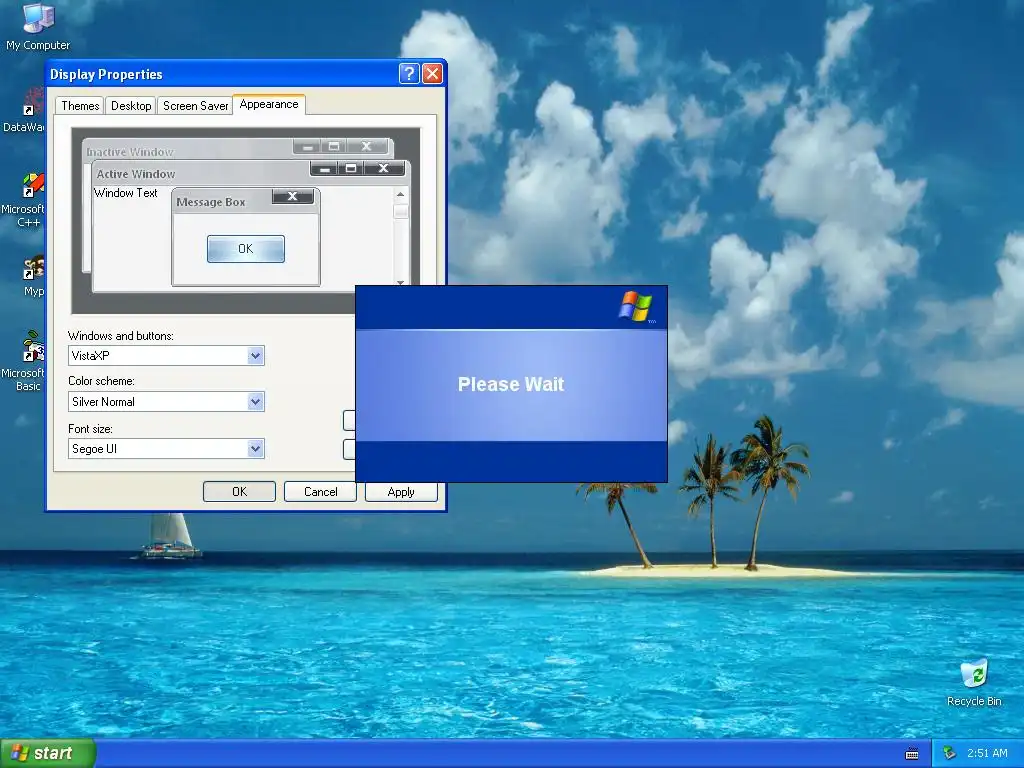The image size is (1024, 768).
Task: Click the Window Text preview label
Action: [125, 193]
